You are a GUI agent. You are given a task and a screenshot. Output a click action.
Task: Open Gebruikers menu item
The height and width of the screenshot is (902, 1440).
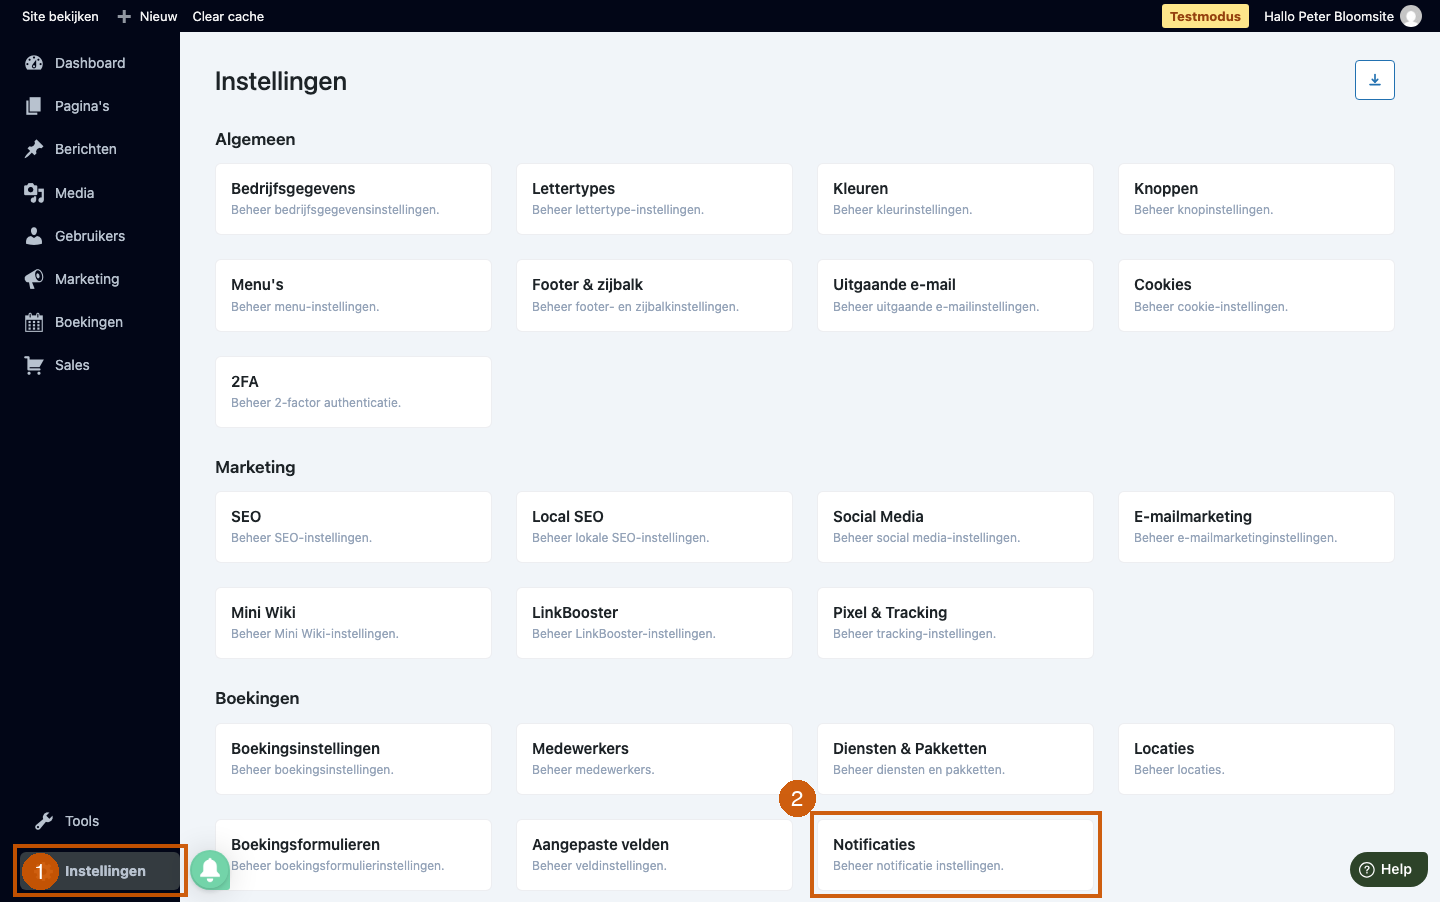[90, 236]
